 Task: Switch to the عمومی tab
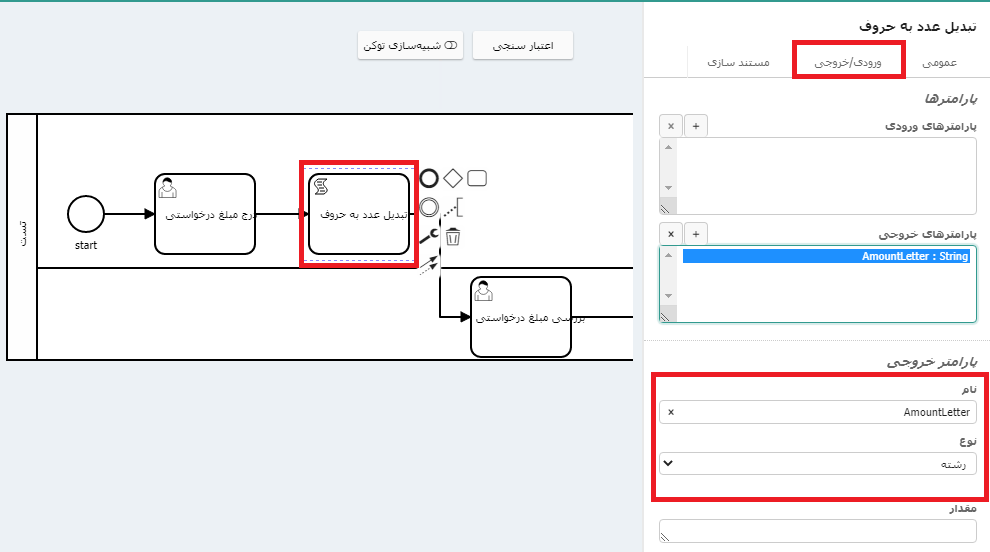click(939, 62)
